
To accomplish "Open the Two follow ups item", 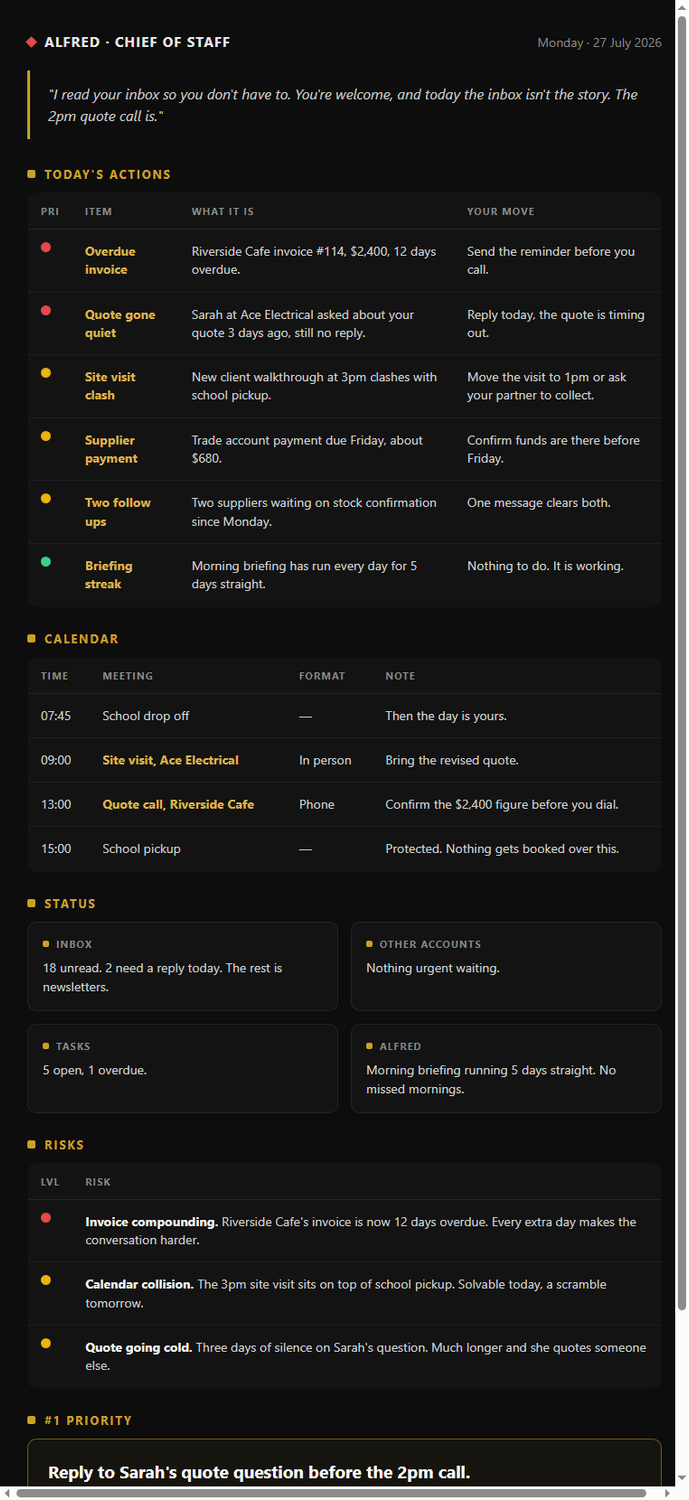I will pyautogui.click(x=118, y=512).
